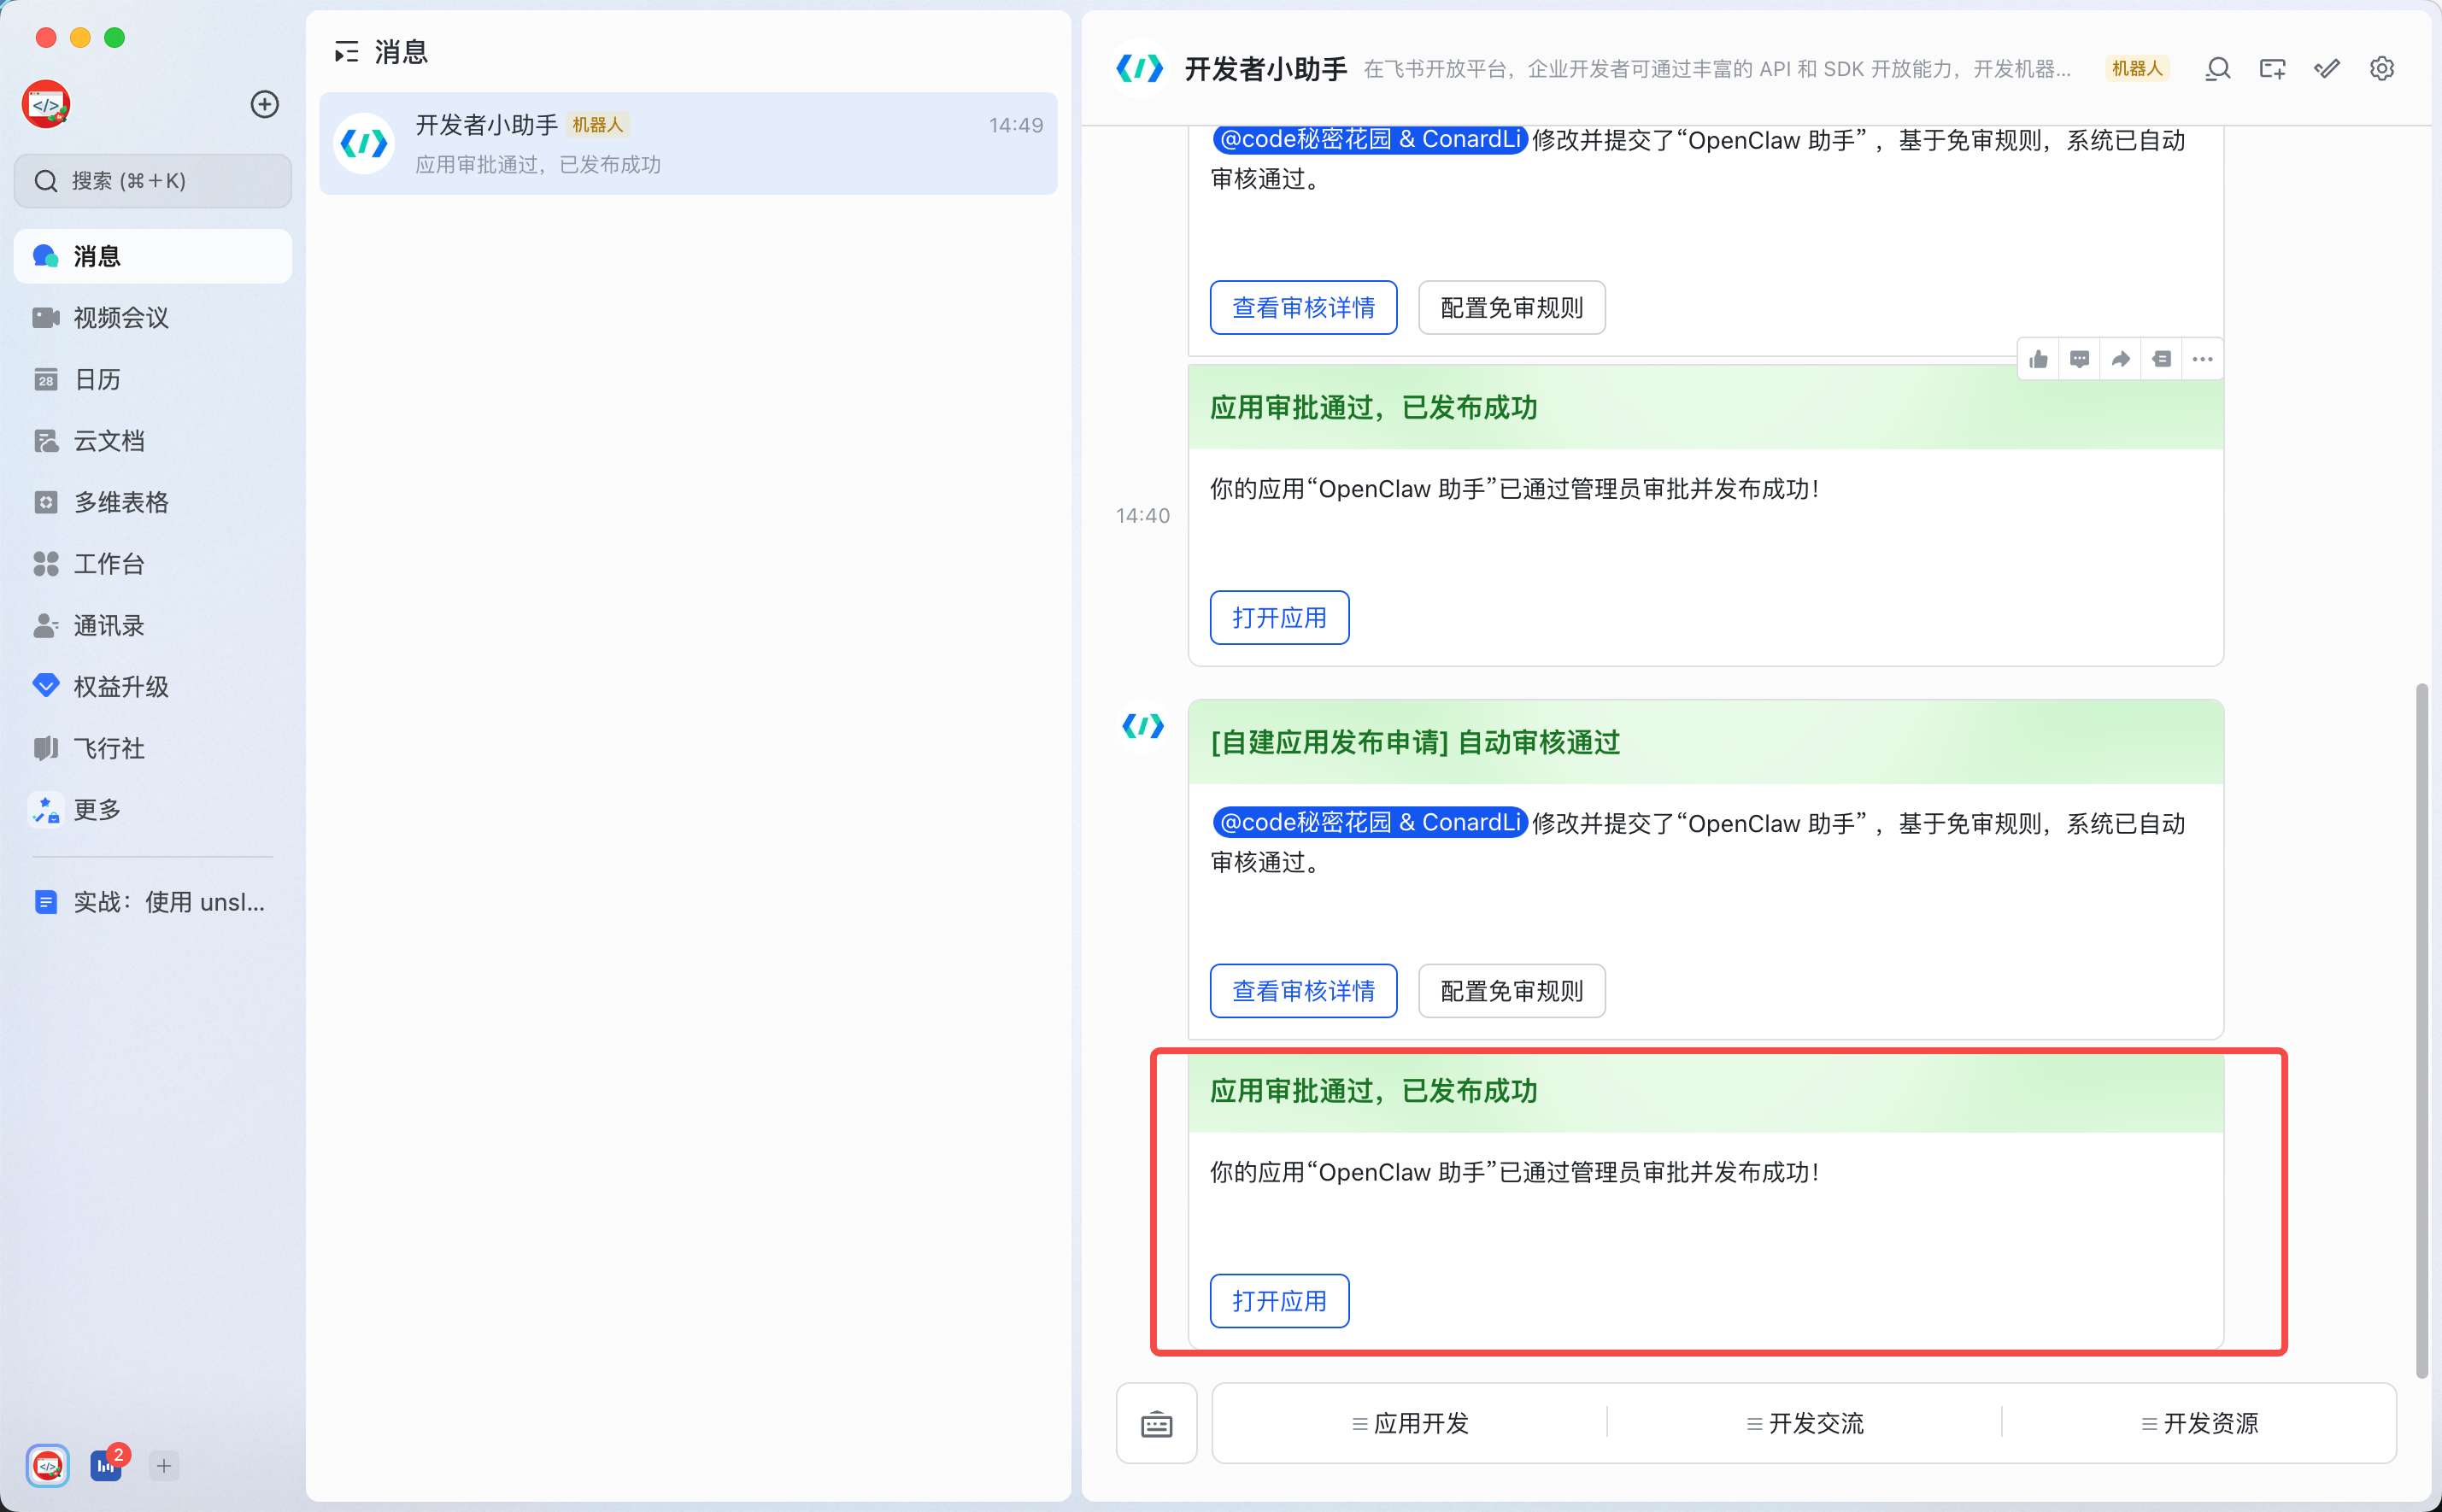Viewport: 2442px width, 1512px height.
Task: Click the search field 搜索 (⌘+K)
Action: pyautogui.click(x=152, y=181)
